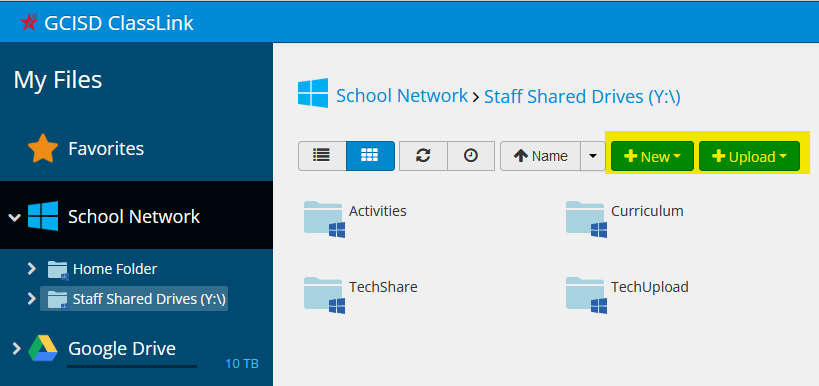Select Google Drive label in the sidebar
819x386 pixels.
pos(122,348)
